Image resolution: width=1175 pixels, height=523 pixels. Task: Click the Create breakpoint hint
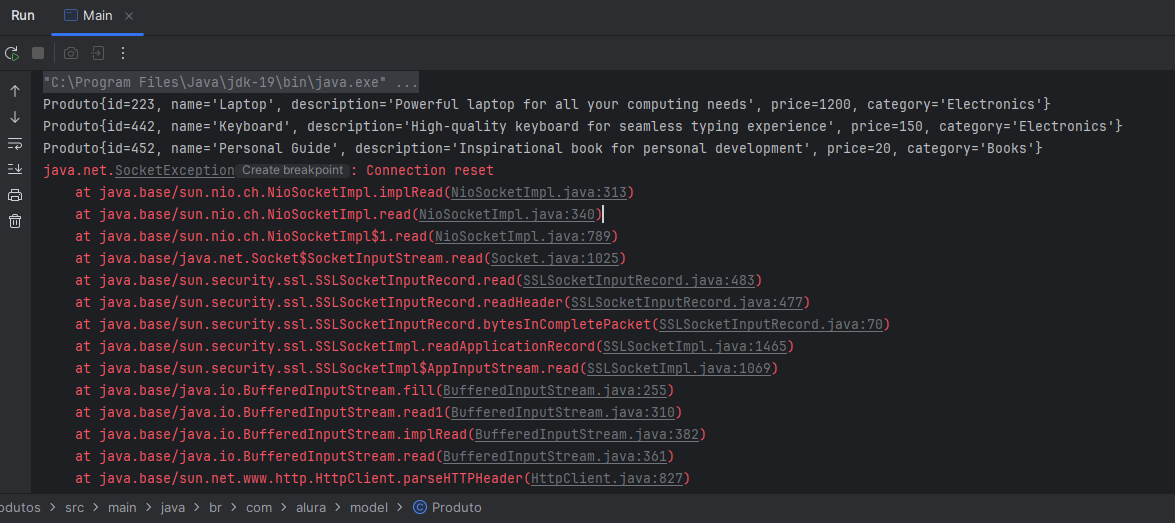coord(294,171)
